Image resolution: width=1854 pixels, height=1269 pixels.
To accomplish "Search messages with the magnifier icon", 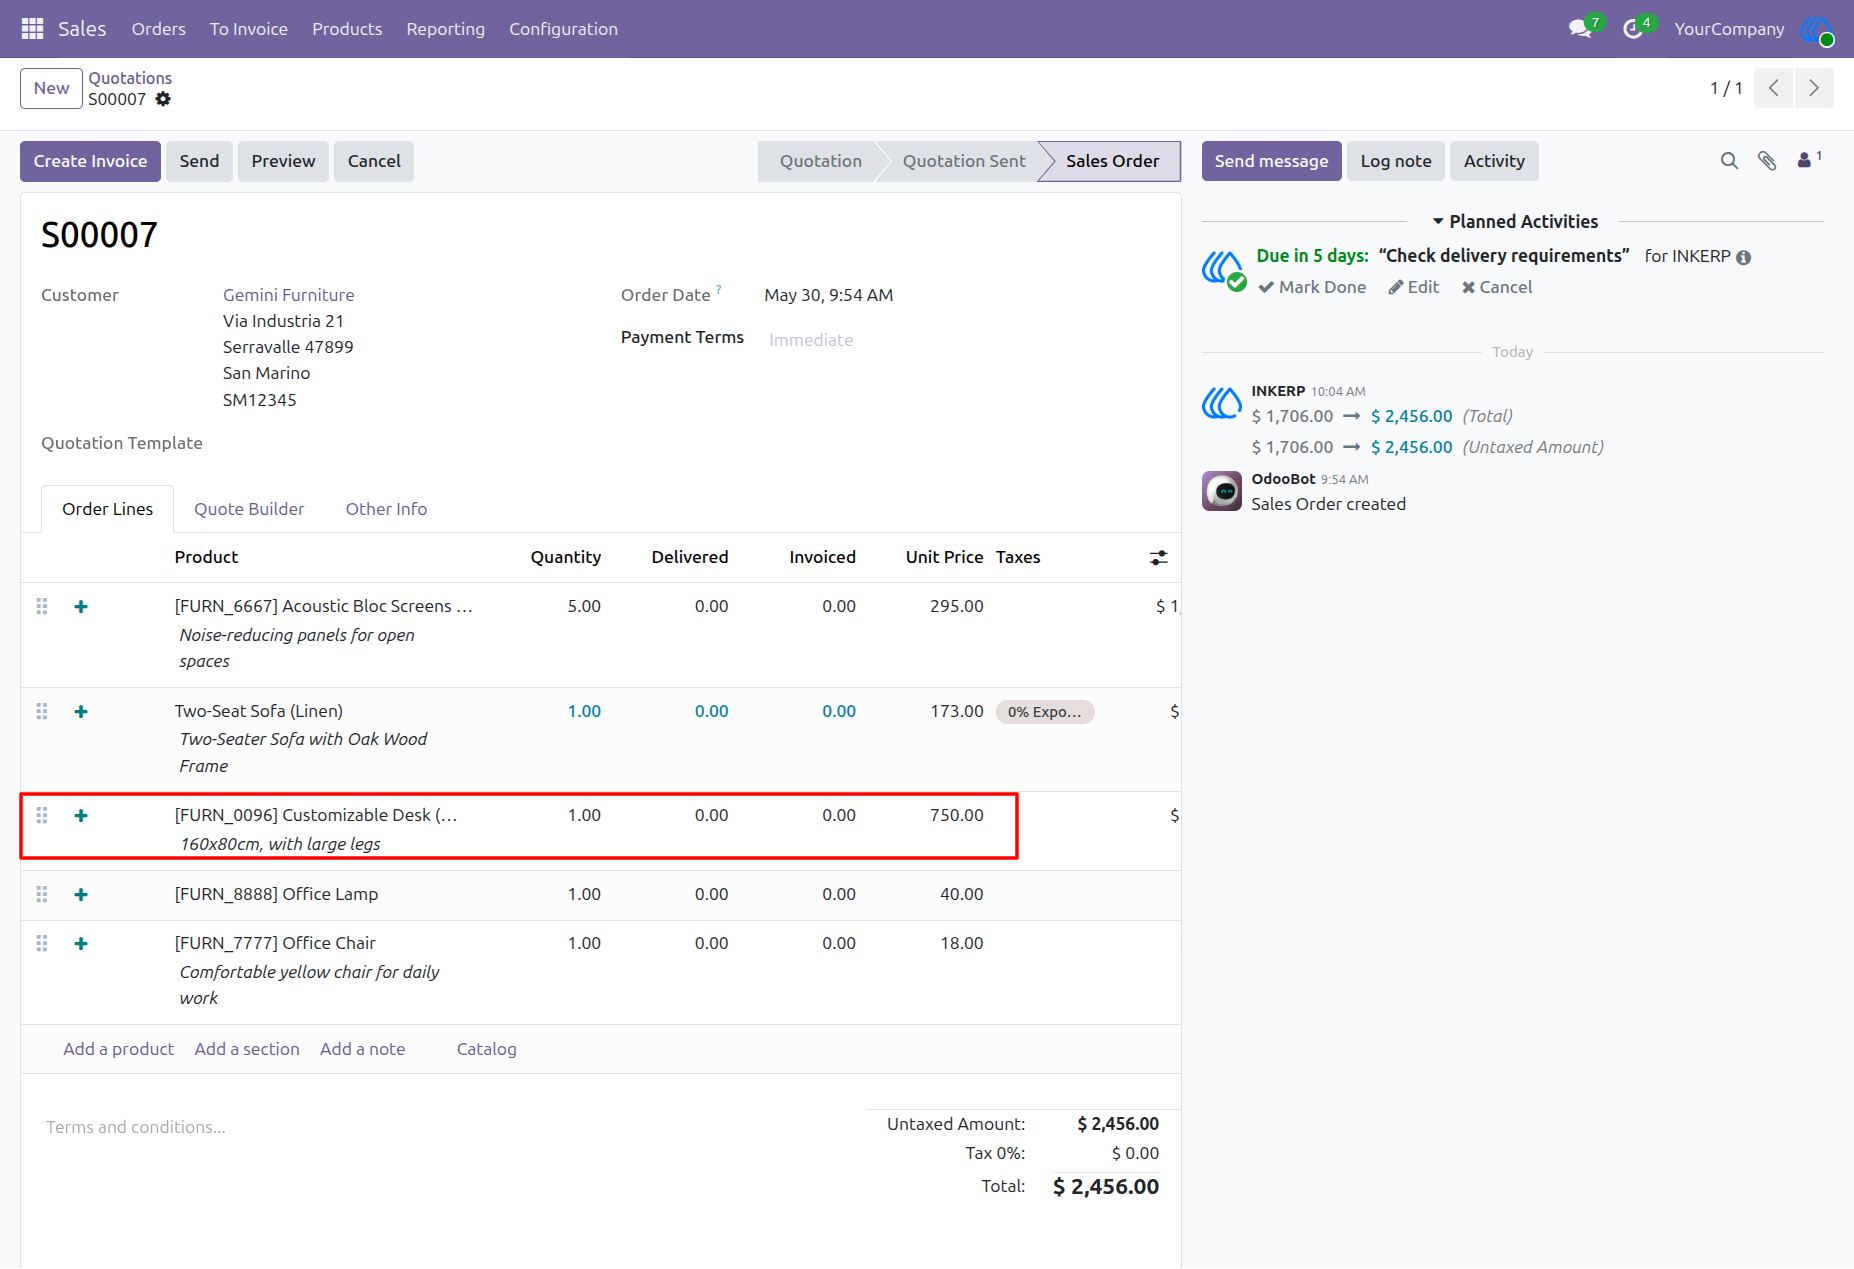I will 1729,161.
